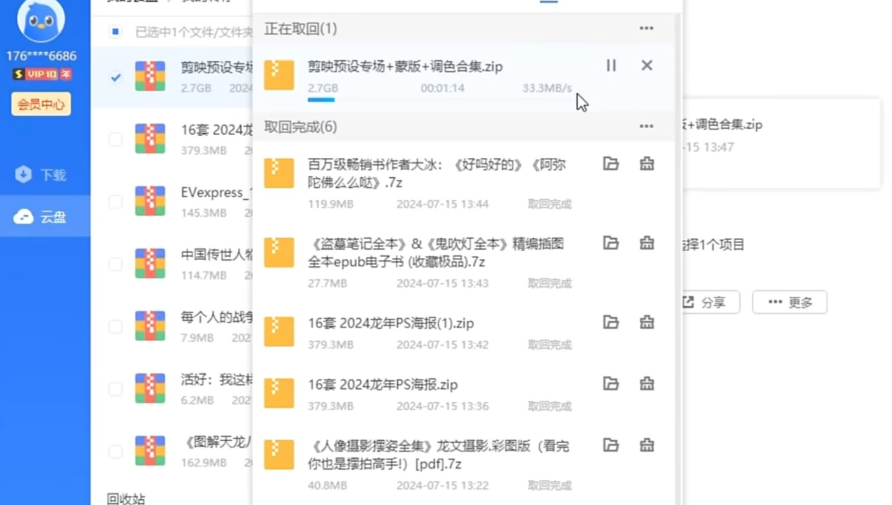Screen dimensions: 892x505
Task: Click the 正在取回(1) section header
Action: [300, 28]
